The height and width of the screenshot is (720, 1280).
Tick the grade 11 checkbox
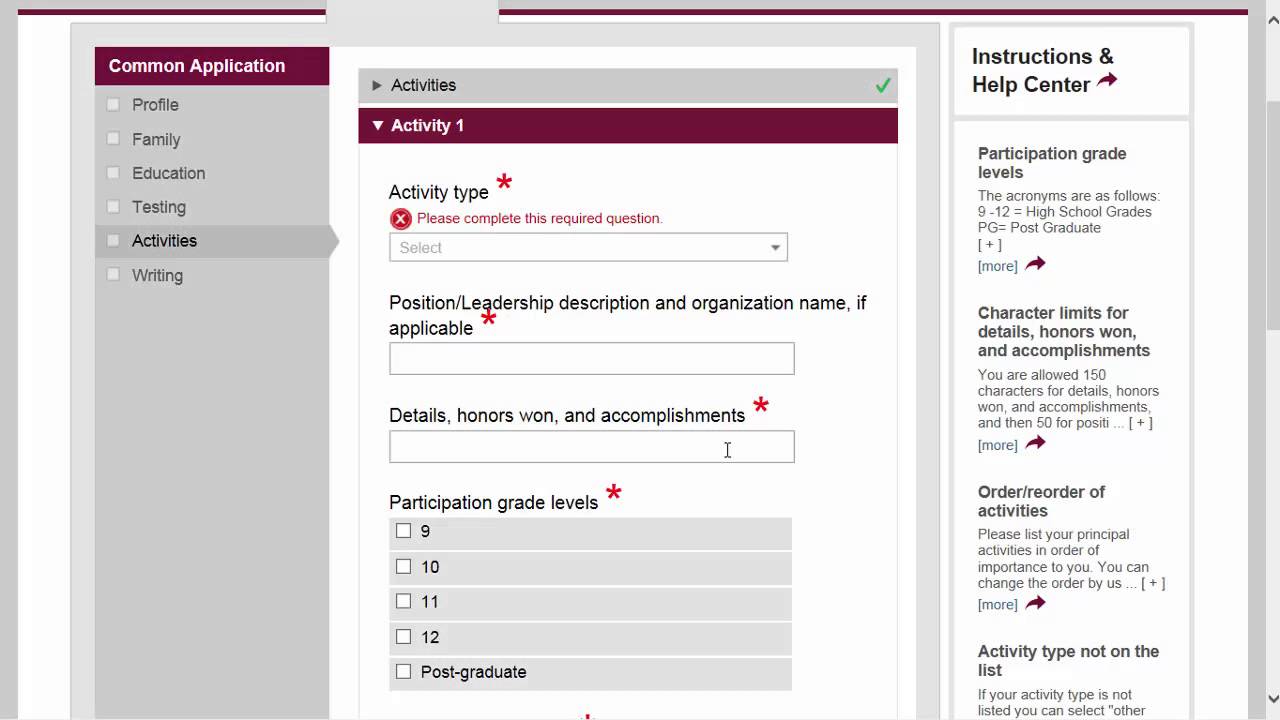(403, 601)
